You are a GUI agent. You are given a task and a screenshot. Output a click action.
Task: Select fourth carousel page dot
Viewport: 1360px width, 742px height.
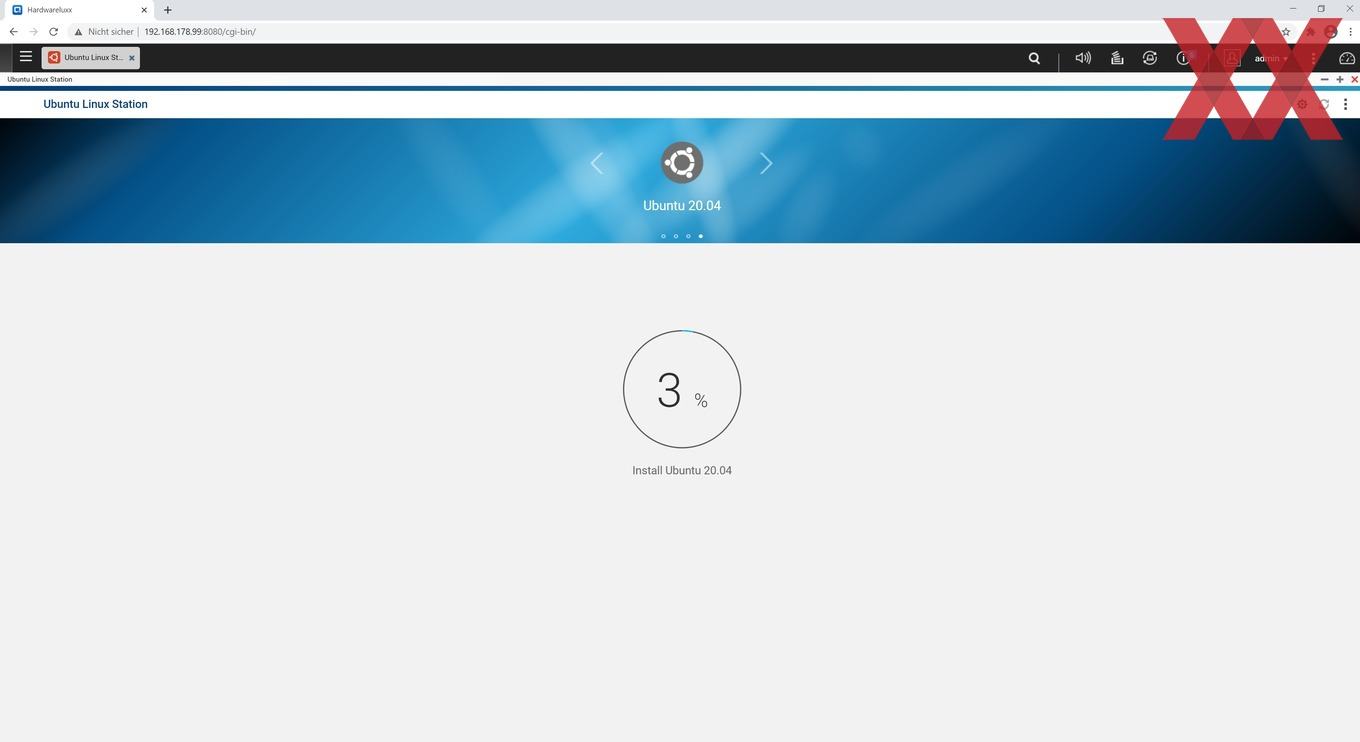[x=700, y=236]
